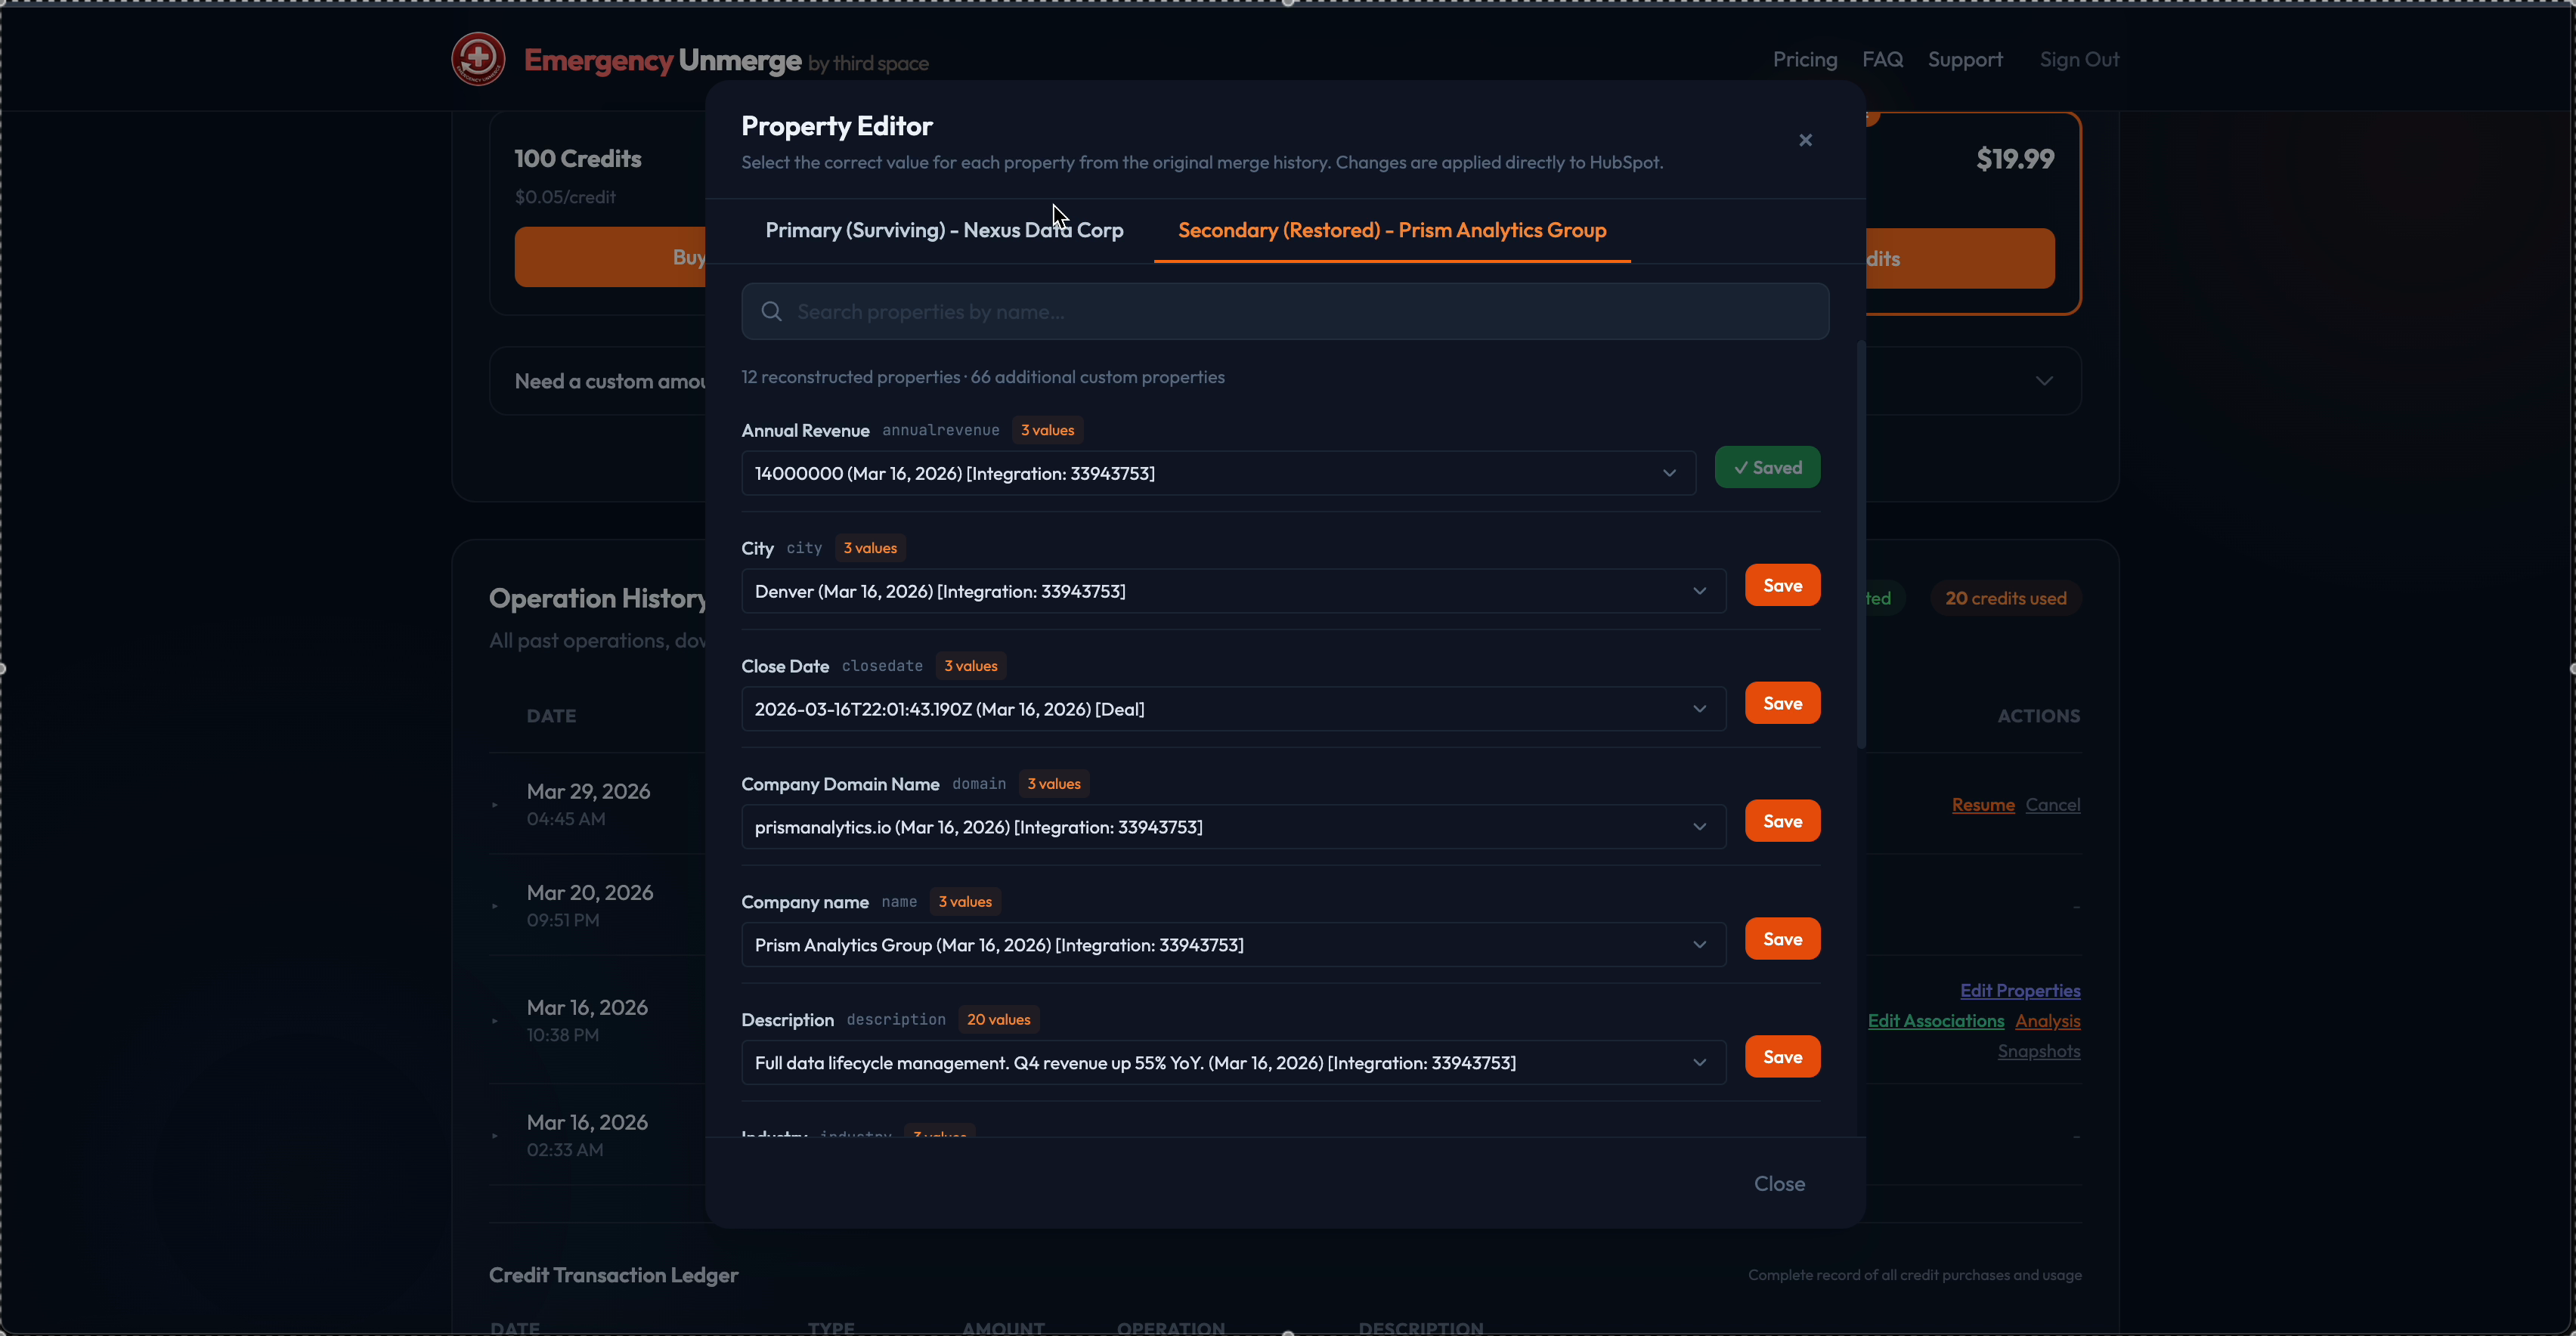Click the 3 values badge for City

point(870,548)
